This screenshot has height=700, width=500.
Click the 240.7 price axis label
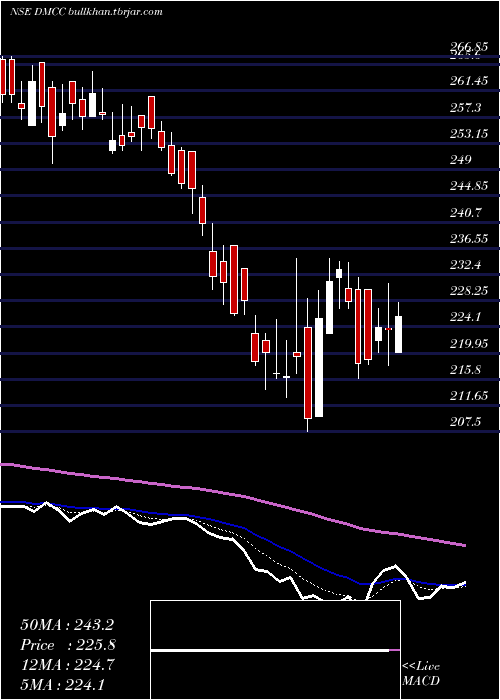tap(467, 212)
